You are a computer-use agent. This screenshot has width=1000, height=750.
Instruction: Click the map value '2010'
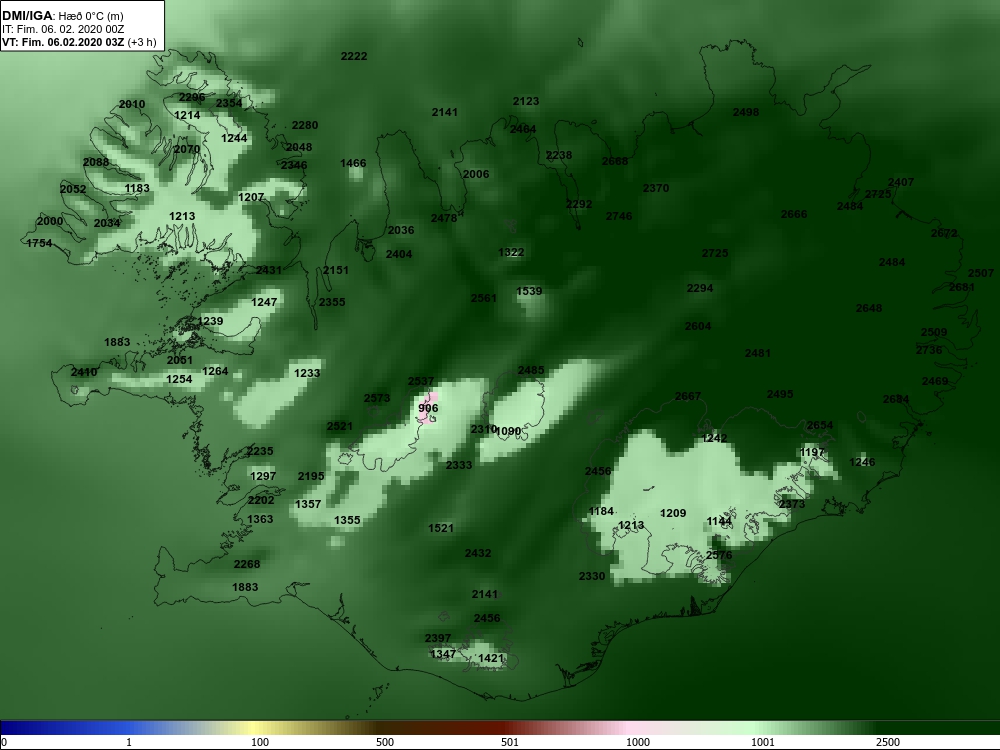pos(132,104)
